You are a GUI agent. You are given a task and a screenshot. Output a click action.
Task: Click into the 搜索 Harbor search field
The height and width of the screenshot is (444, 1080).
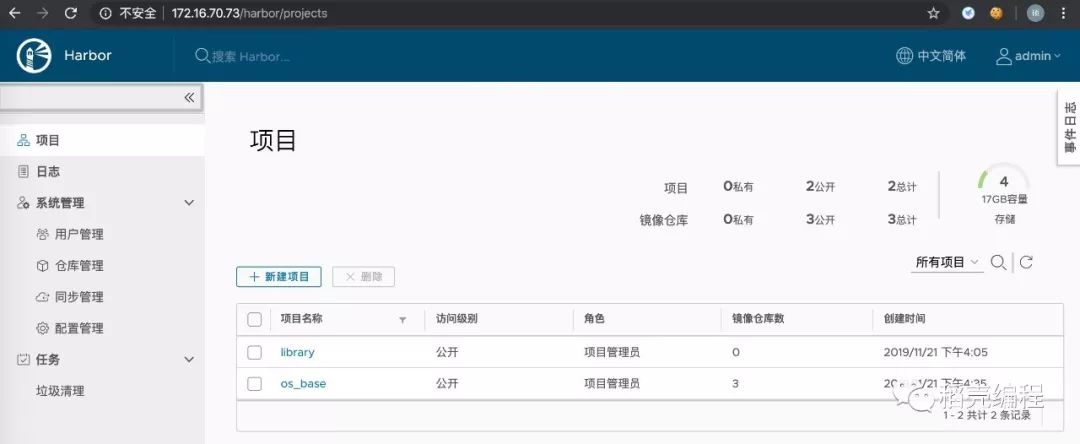251,56
